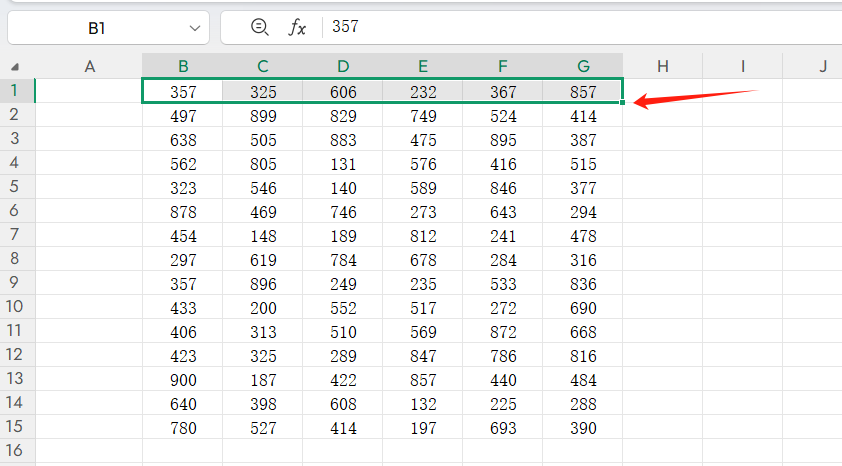The image size is (842, 466).
Task: Click cell C1 containing 325
Action: [x=263, y=91]
